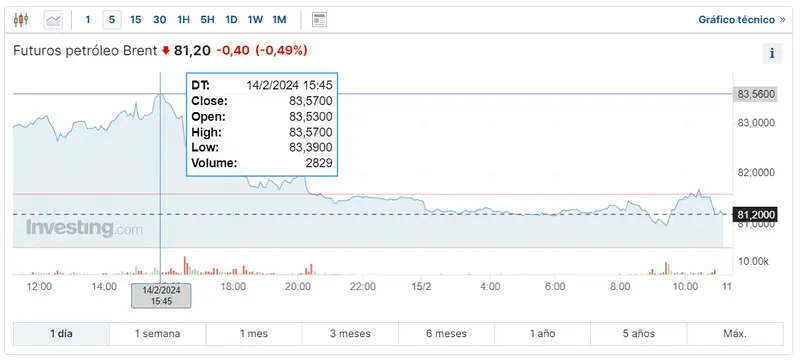Screen dimensions: 800x361
Task: Select the area chart type icon
Action: pos(54,20)
